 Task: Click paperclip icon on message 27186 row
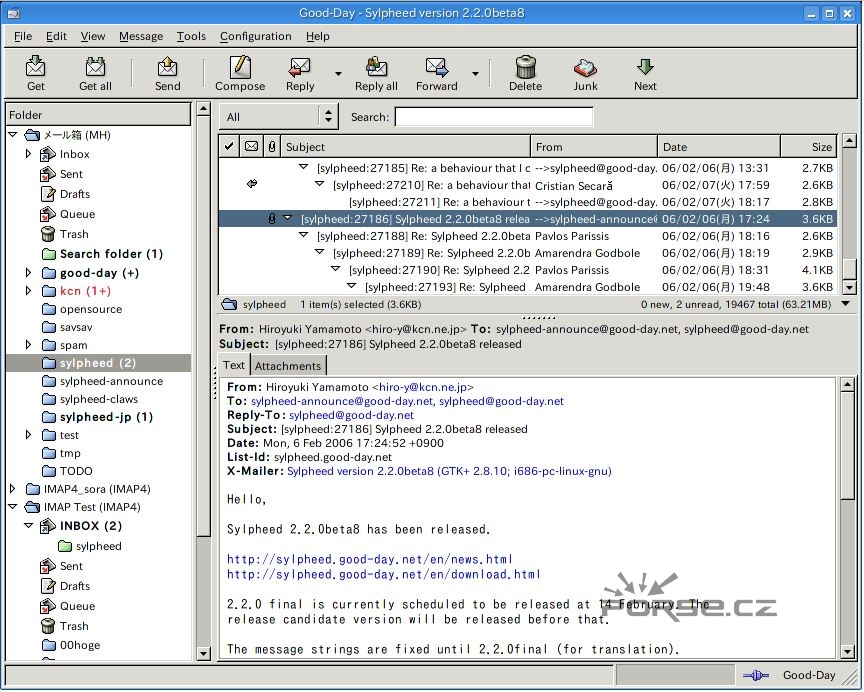coord(272,219)
